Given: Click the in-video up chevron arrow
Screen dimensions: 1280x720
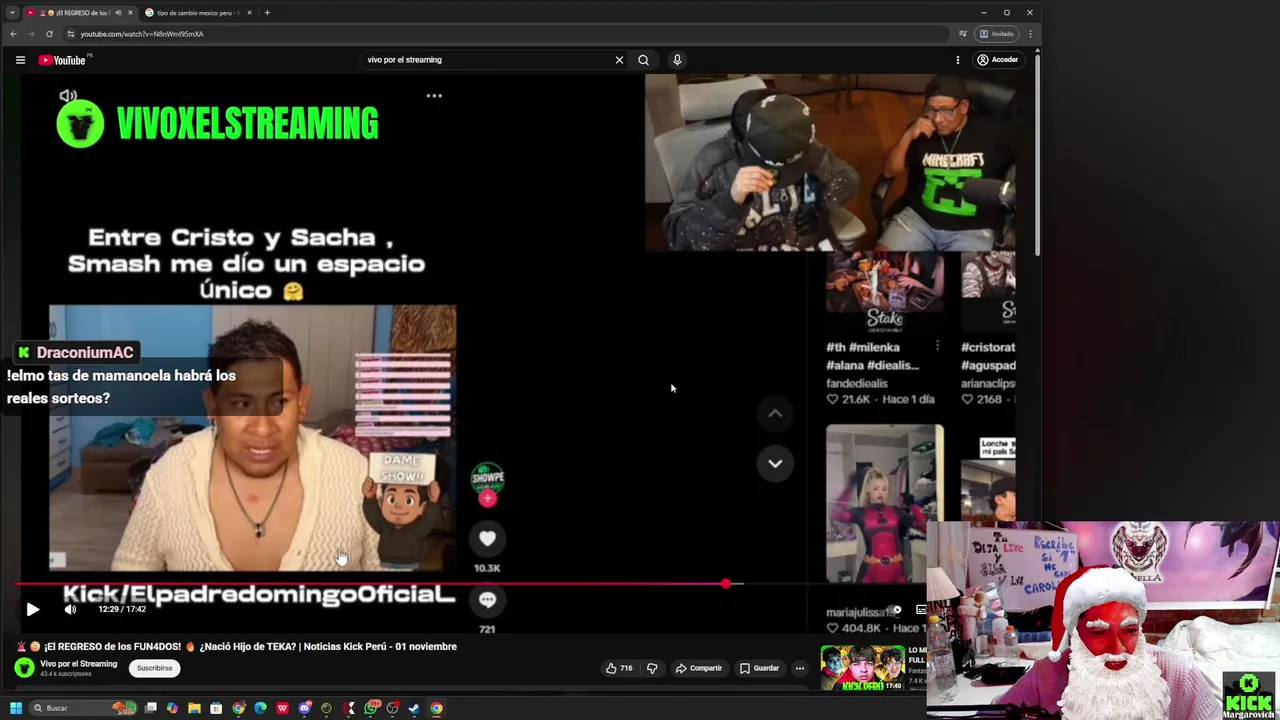Looking at the screenshot, I should click(775, 413).
